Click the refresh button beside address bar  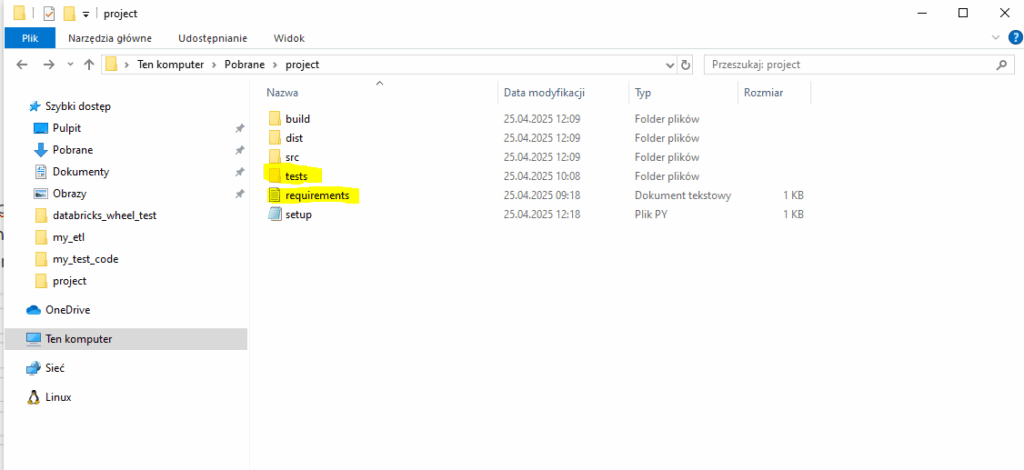click(685, 65)
